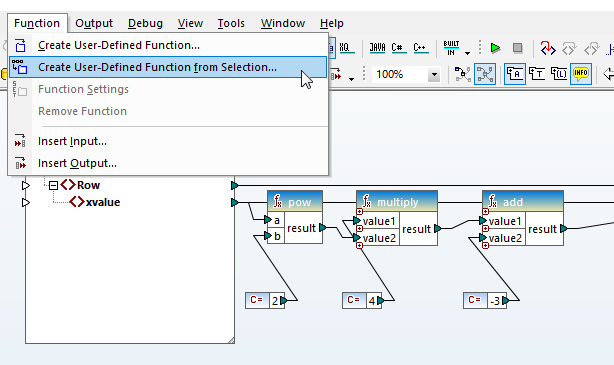The width and height of the screenshot is (614, 365).
Task: Open dropdown arrow beside Insert Output icon
Action: [x=351, y=79]
